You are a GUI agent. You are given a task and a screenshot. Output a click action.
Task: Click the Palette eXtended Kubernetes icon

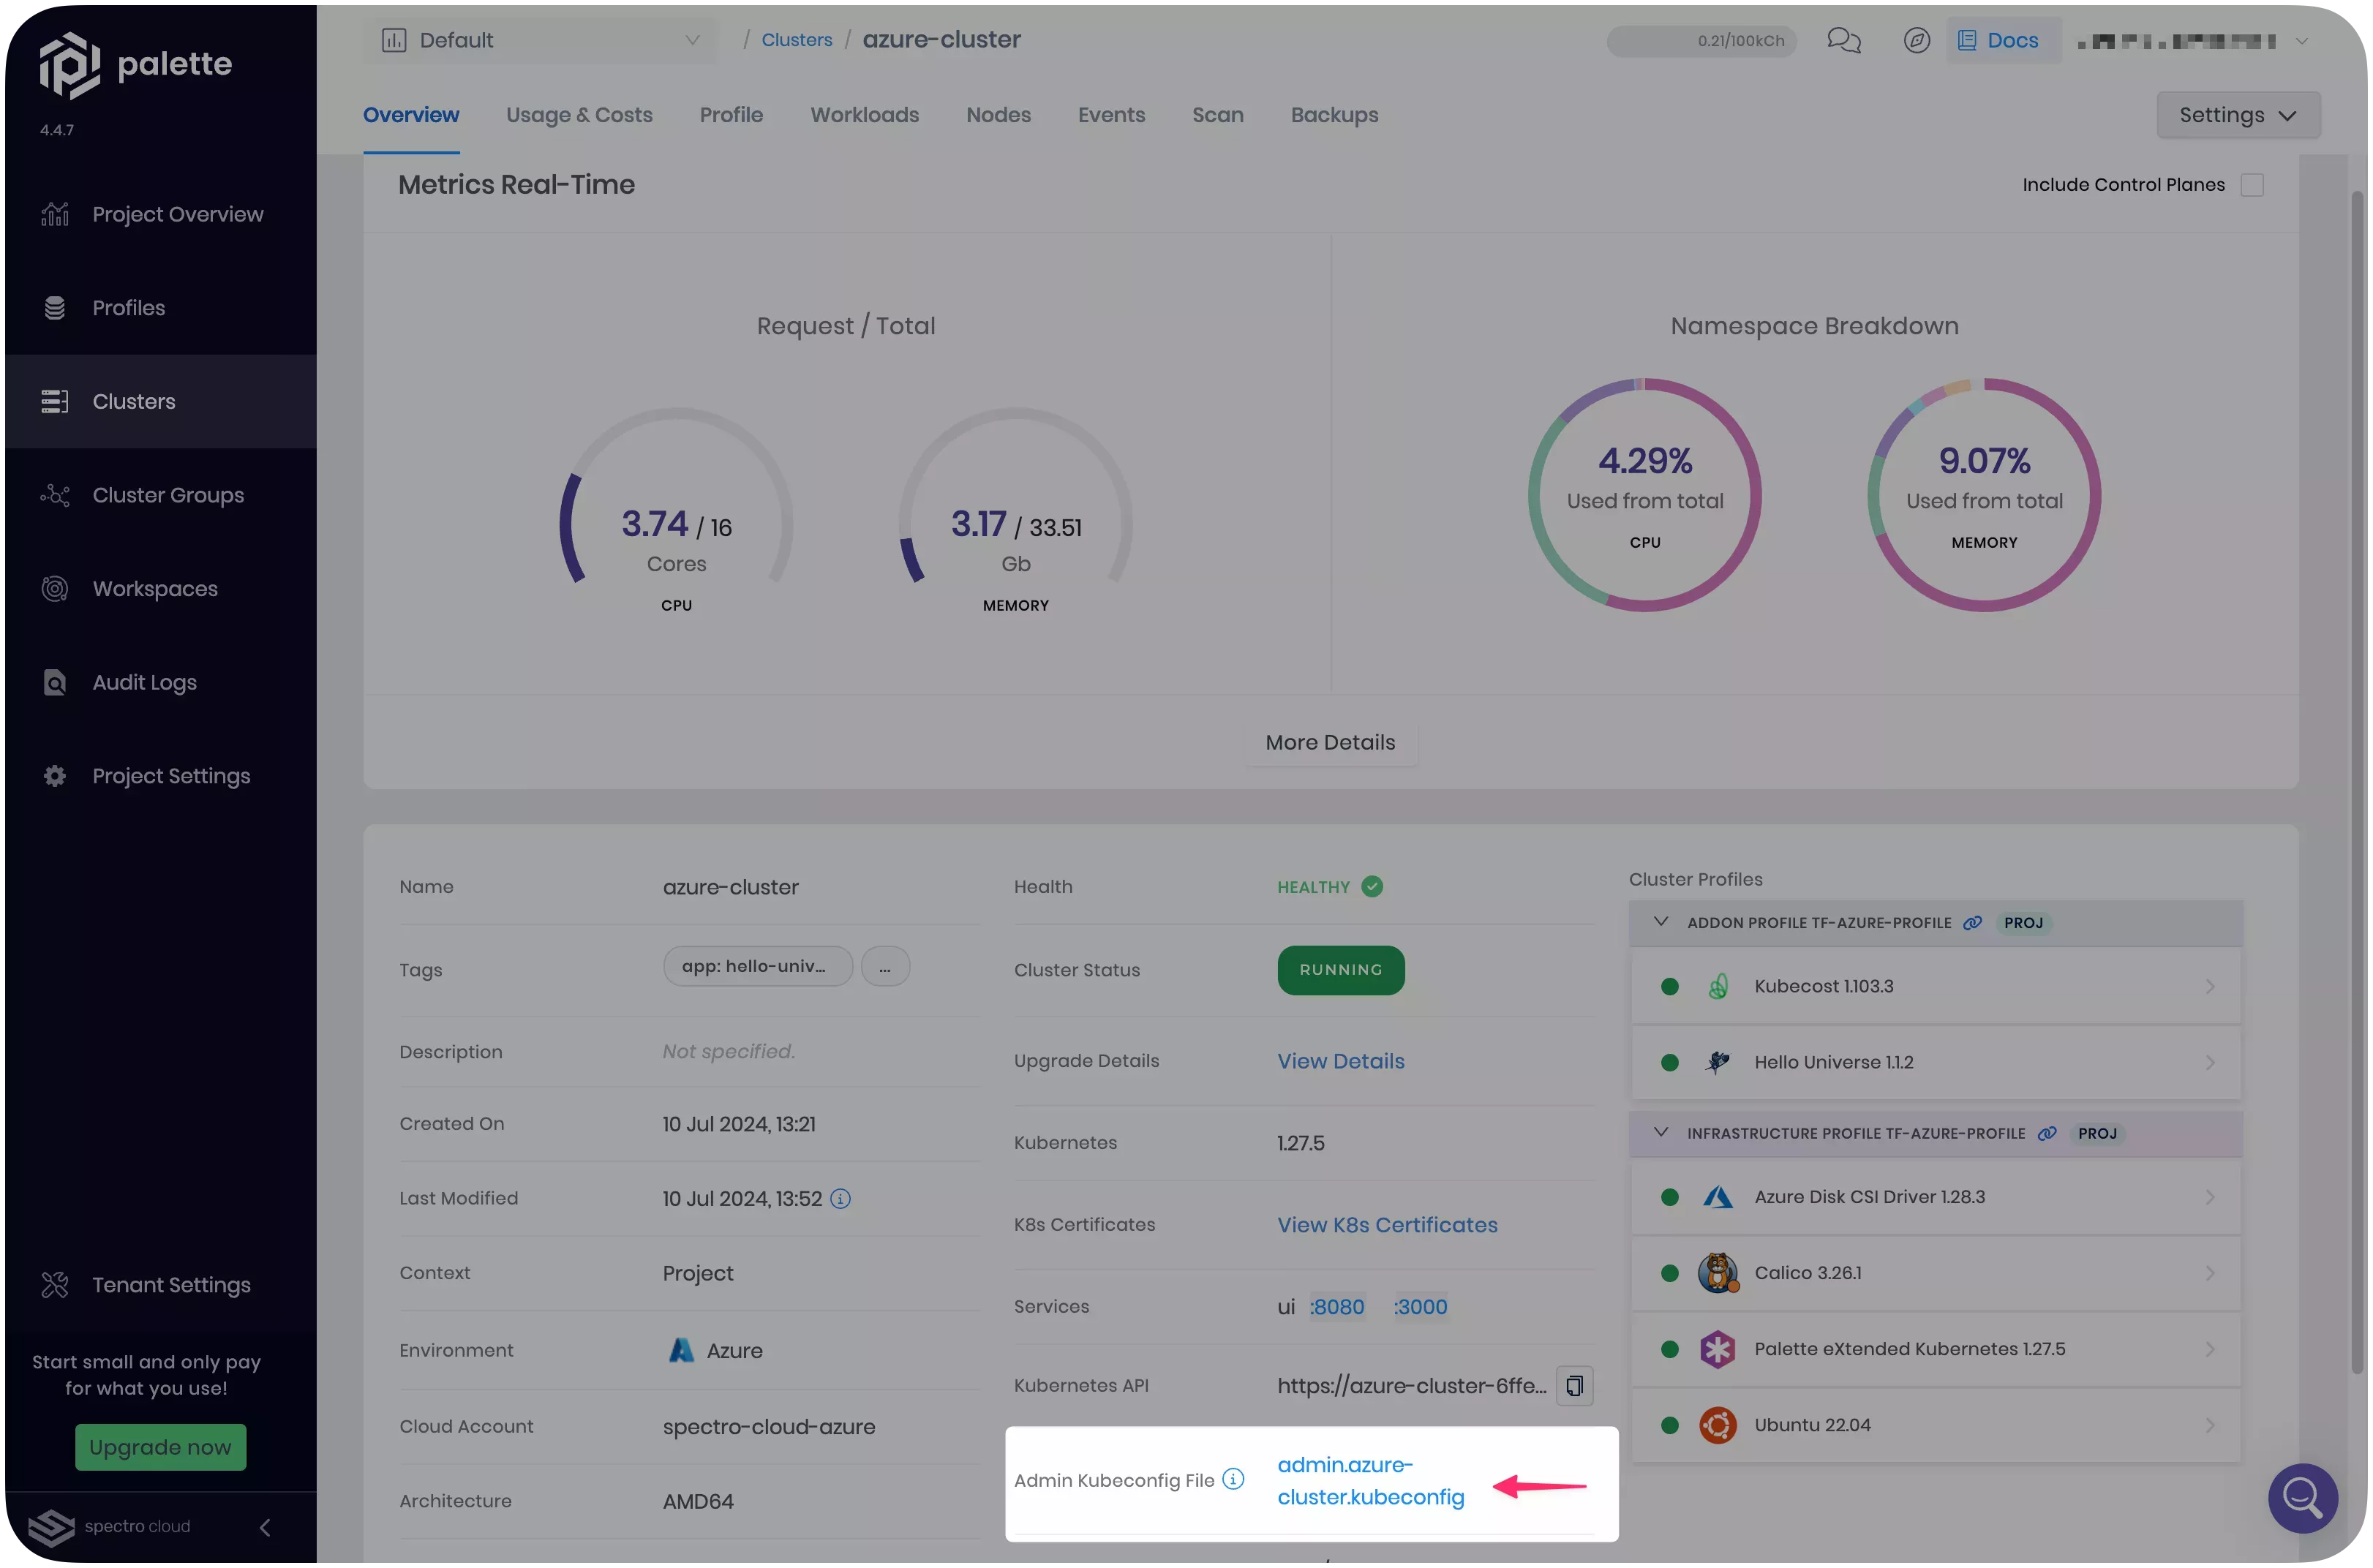1717,1349
